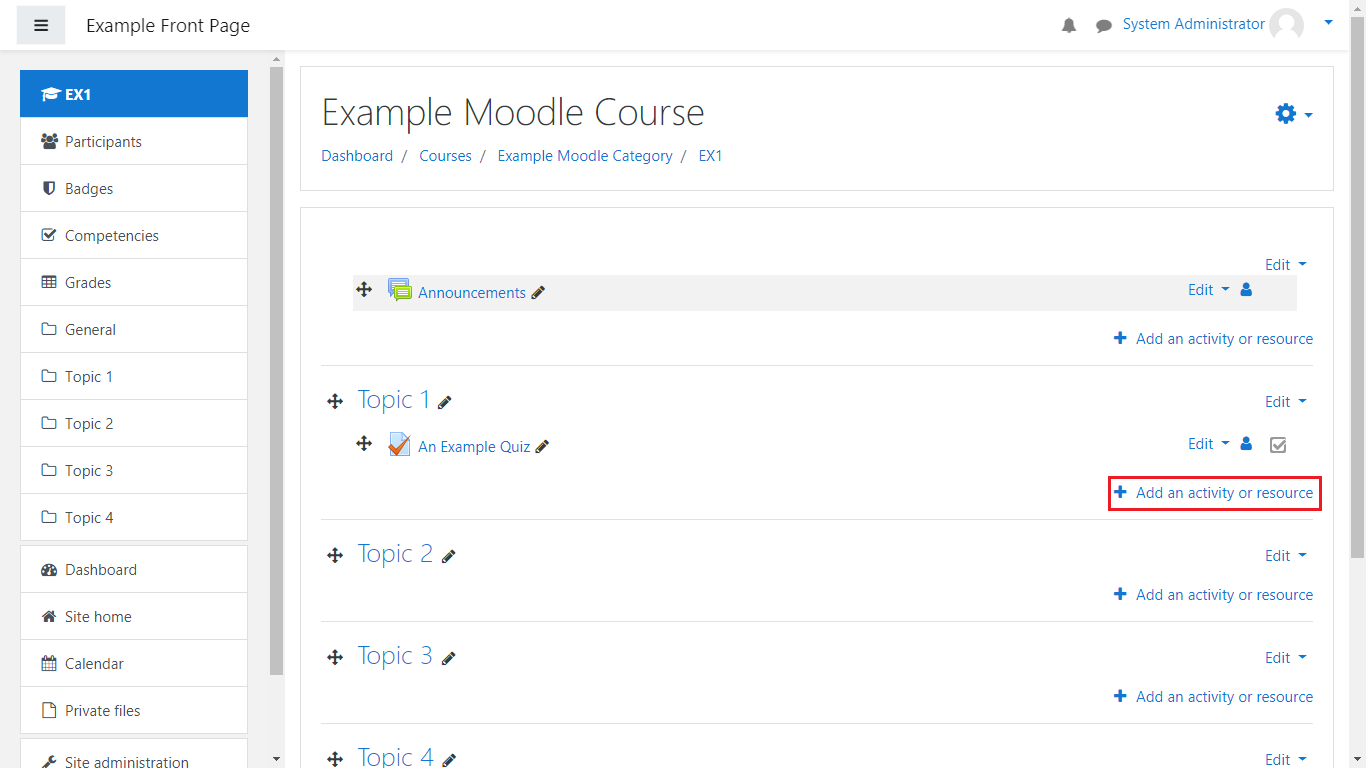
Task: Click the pencil icon next to Announcements
Action: (538, 293)
